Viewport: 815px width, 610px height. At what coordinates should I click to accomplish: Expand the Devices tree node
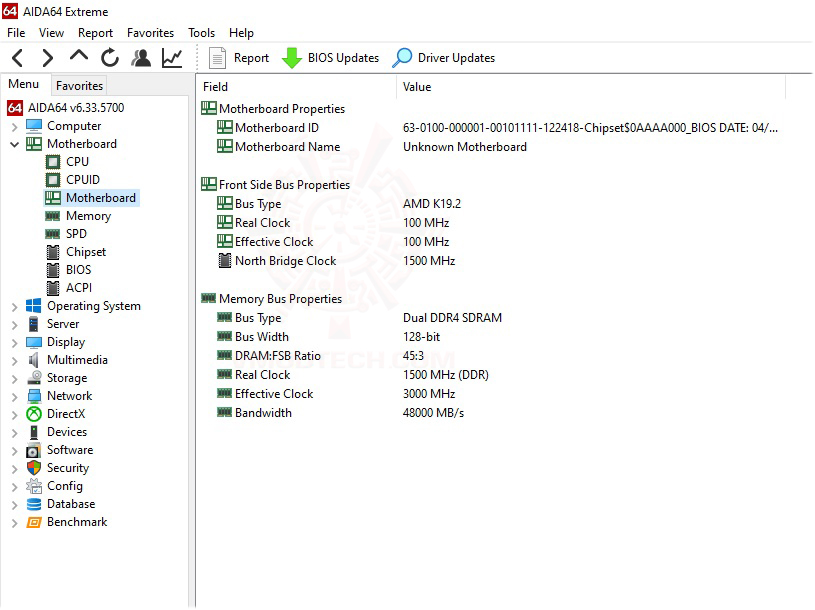(15, 433)
